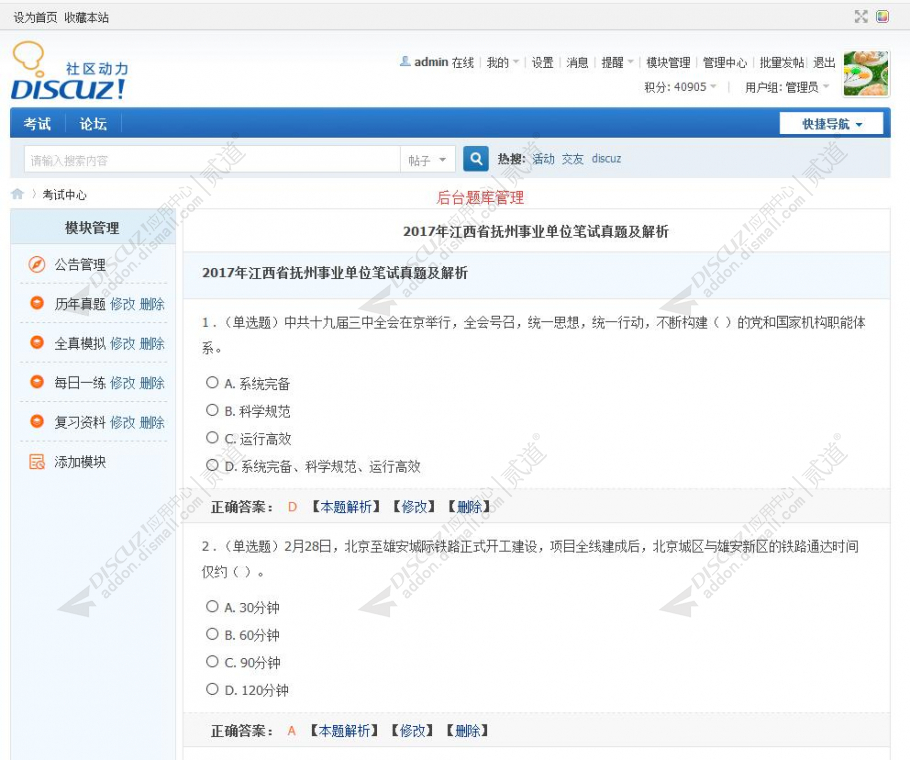Click 设为首页 link
Screen dimensions: 910x760
point(35,17)
